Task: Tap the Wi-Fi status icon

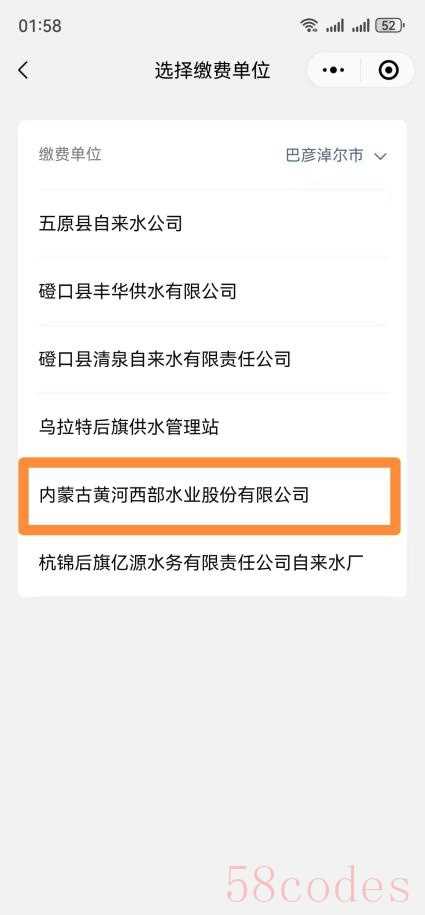Action: tap(309, 25)
